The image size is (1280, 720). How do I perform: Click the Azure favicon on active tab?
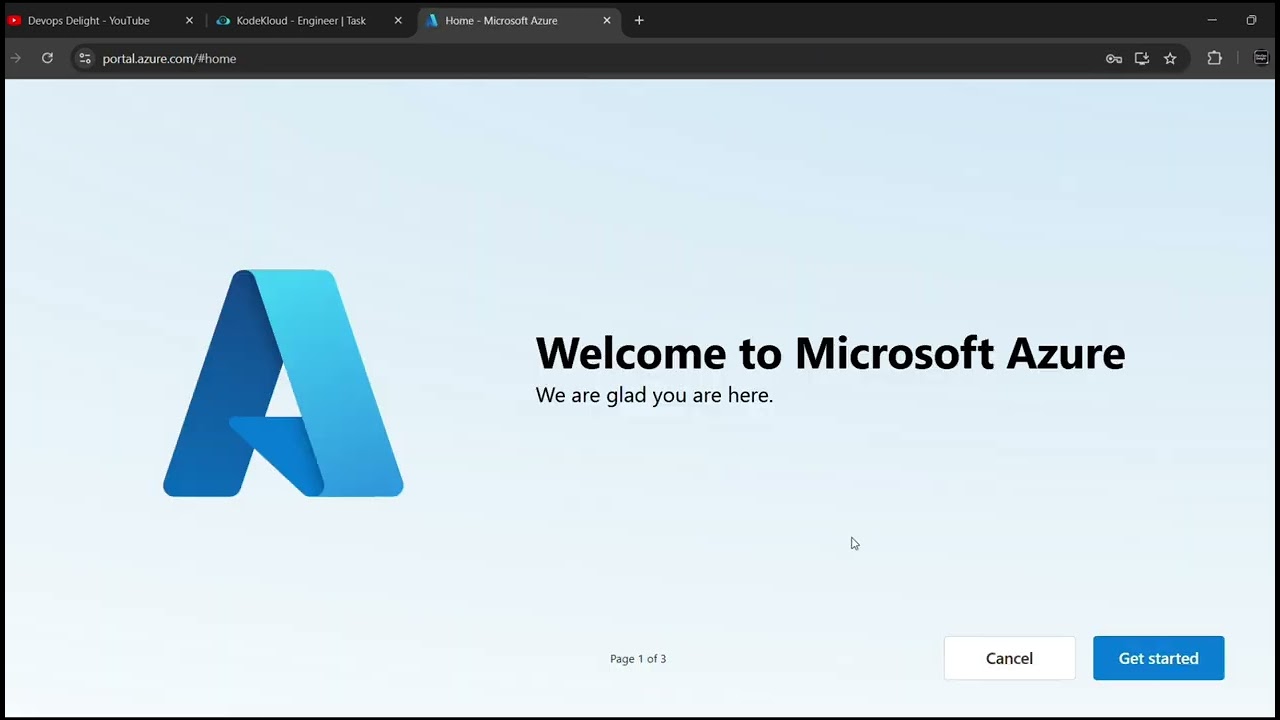[432, 20]
